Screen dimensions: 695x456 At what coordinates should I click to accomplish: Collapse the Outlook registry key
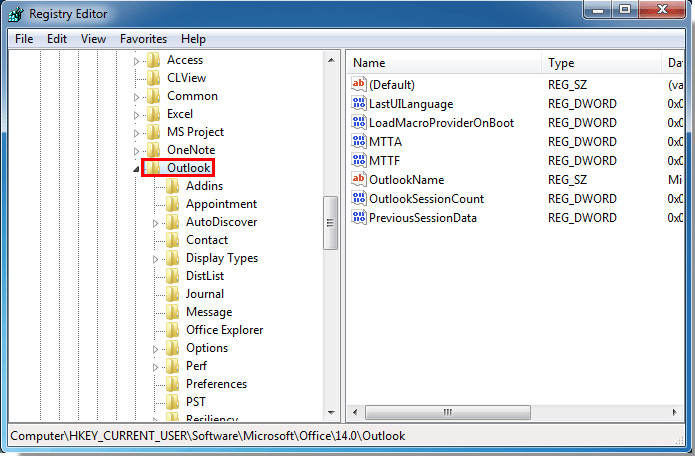click(x=137, y=169)
